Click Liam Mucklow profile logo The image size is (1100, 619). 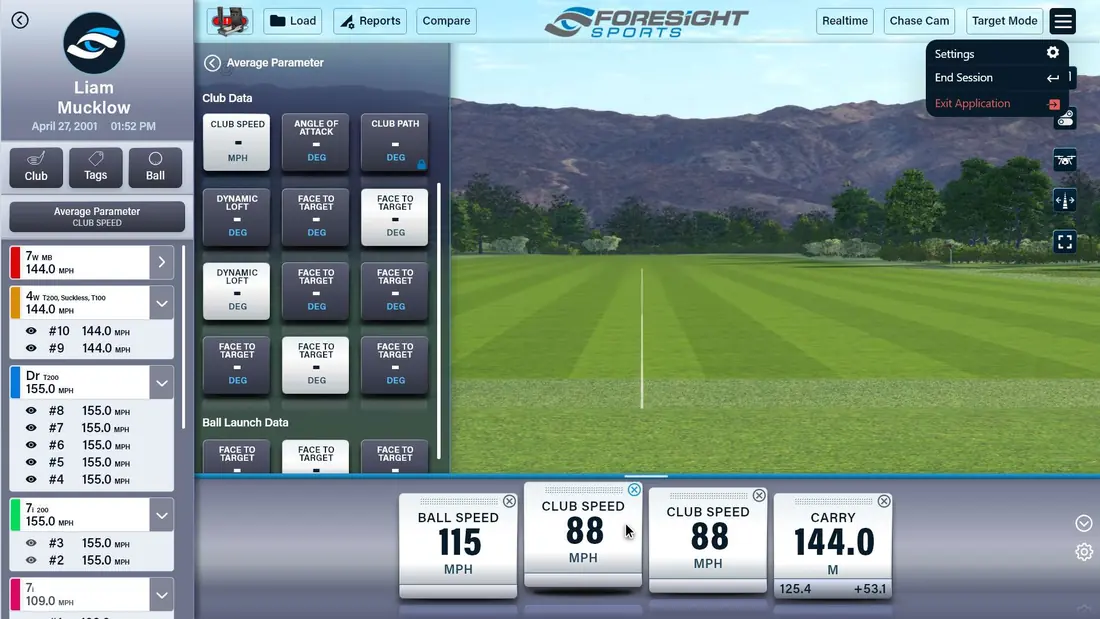(x=94, y=43)
